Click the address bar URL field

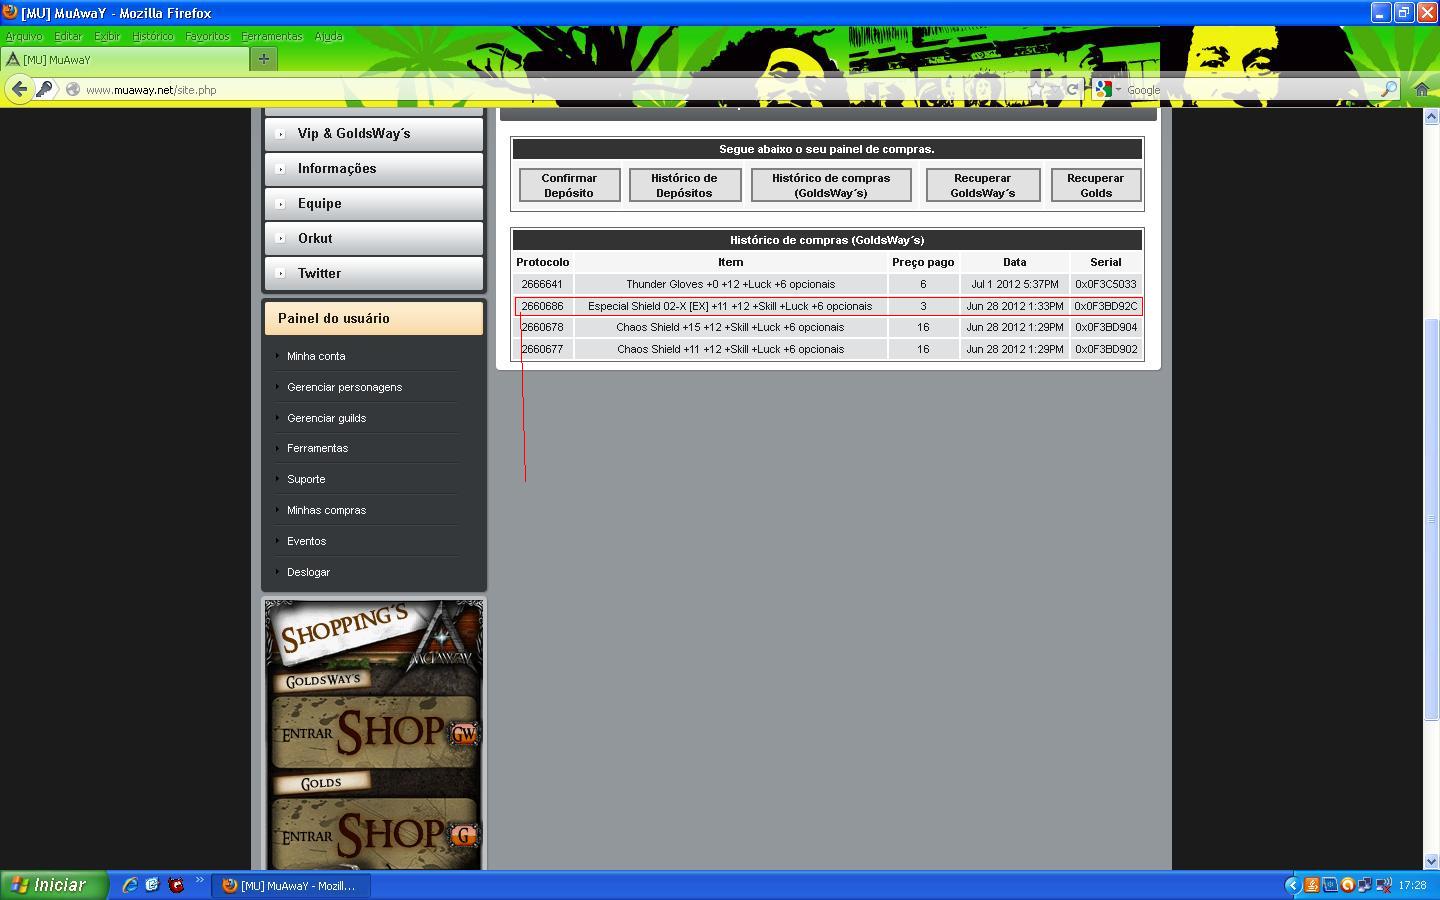point(550,89)
